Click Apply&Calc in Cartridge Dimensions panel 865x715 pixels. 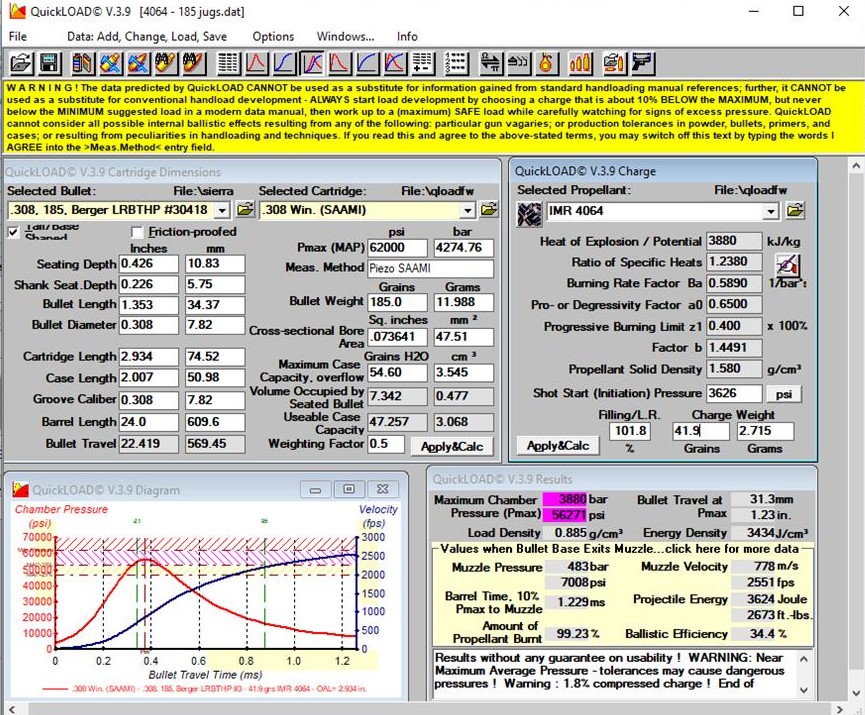[452, 446]
